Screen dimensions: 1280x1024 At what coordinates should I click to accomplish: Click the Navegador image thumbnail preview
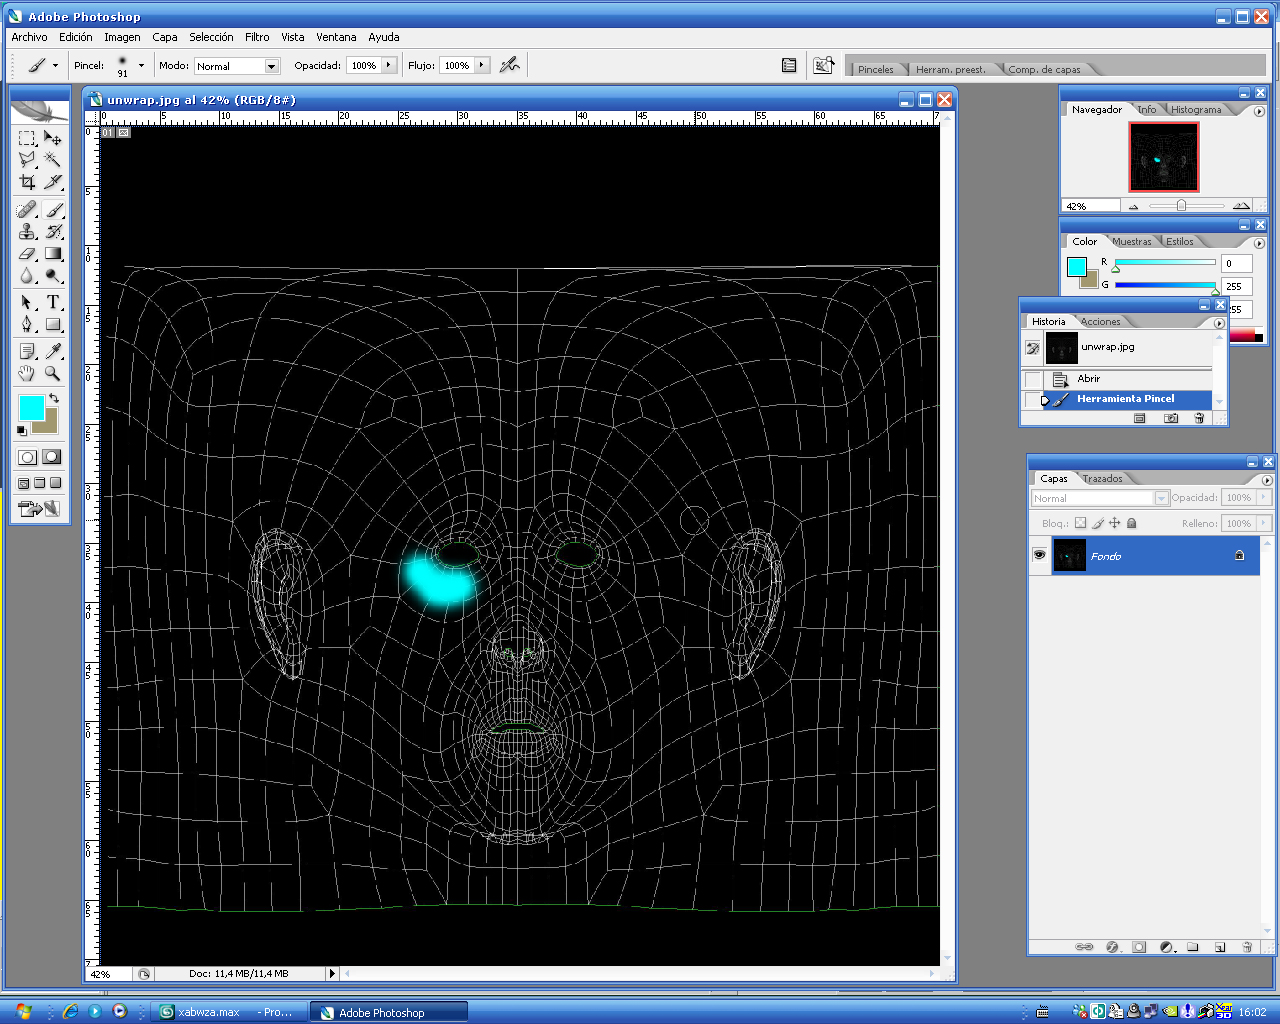1163,157
